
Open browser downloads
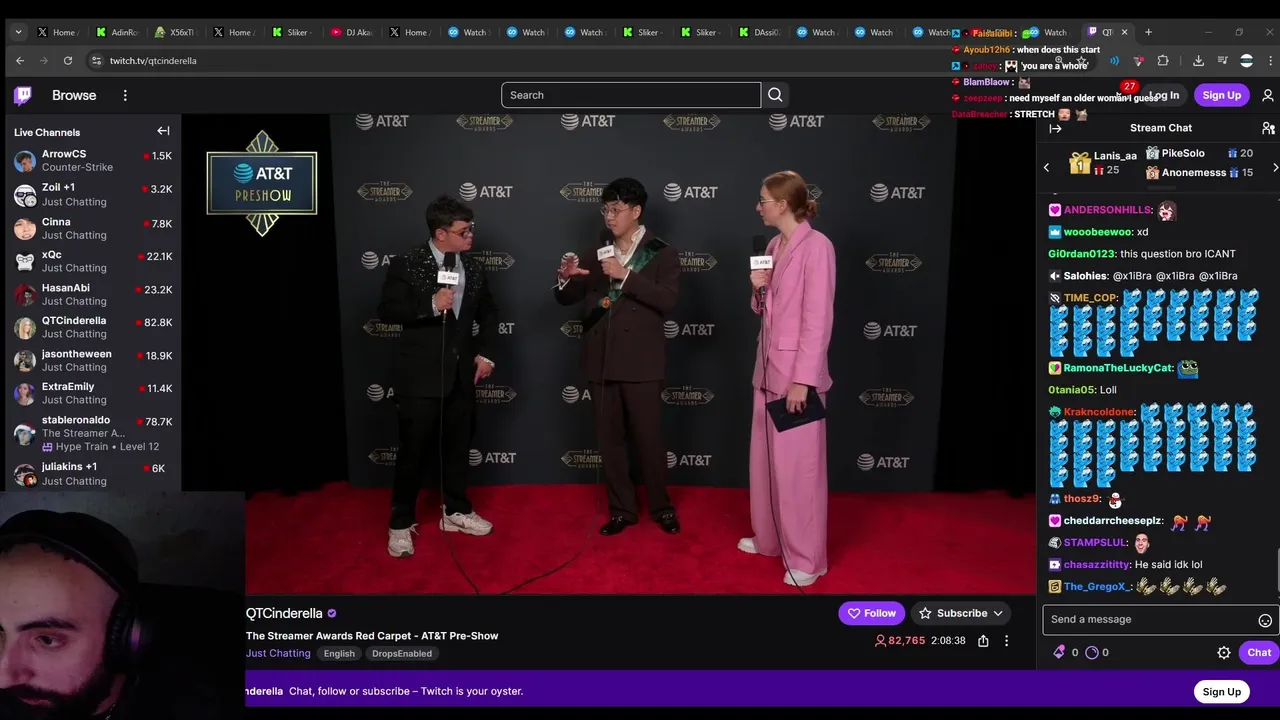click(x=1198, y=60)
